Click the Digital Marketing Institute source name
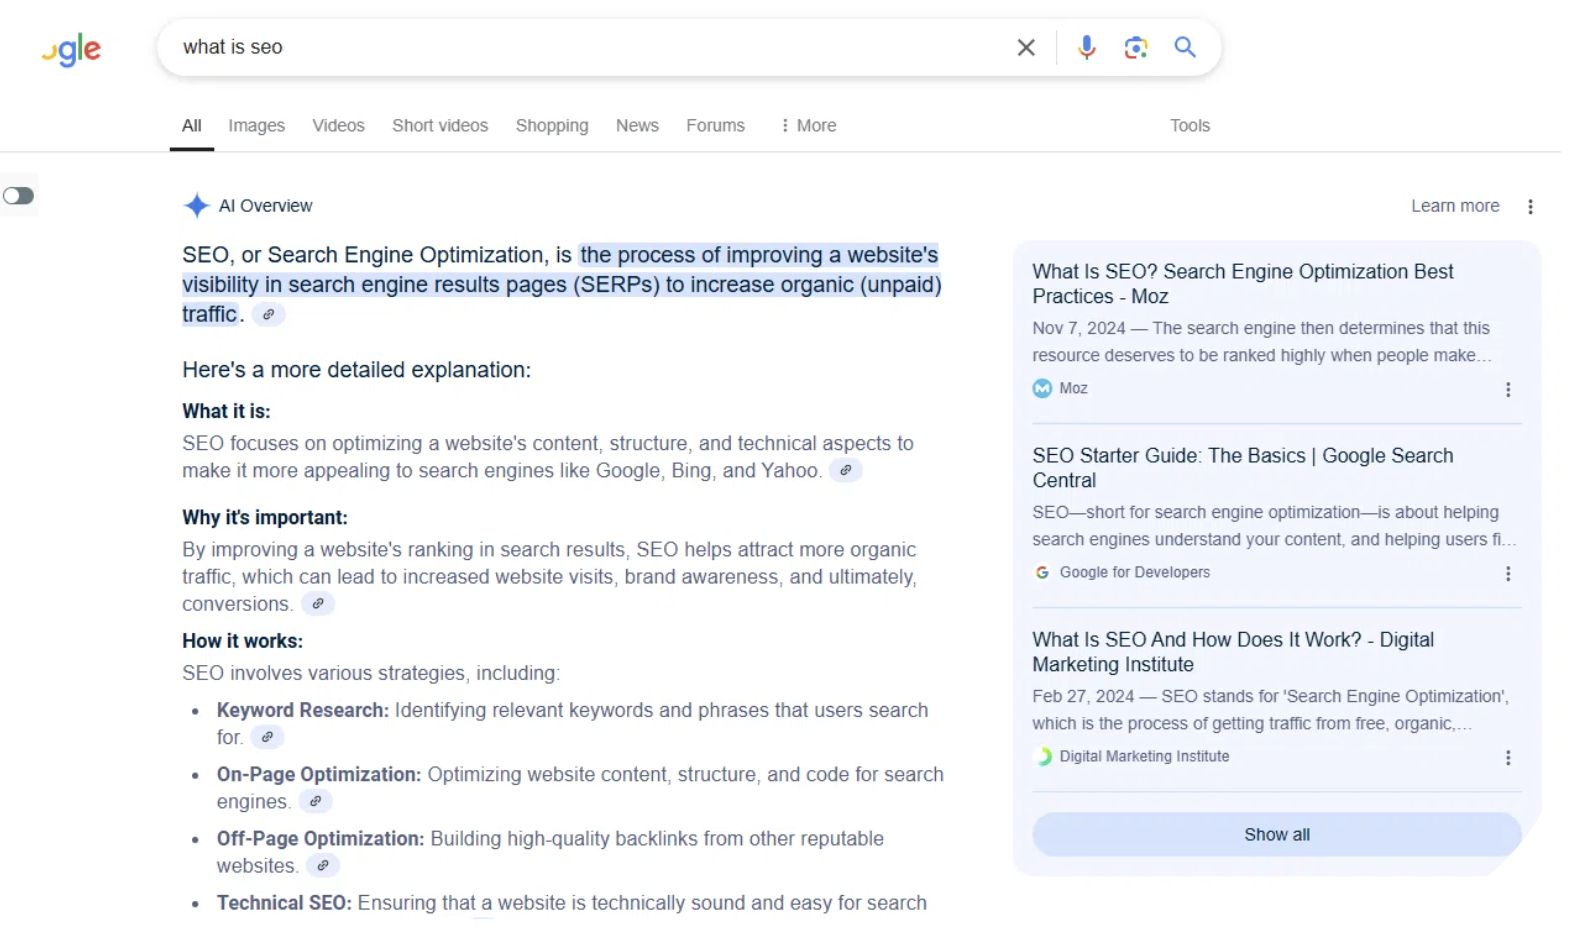The image size is (1578, 950). 1144,756
